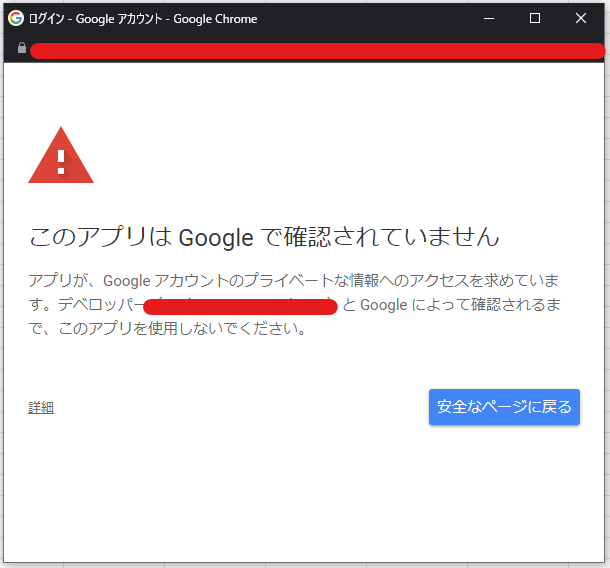Minimize the Google login window

489,18
